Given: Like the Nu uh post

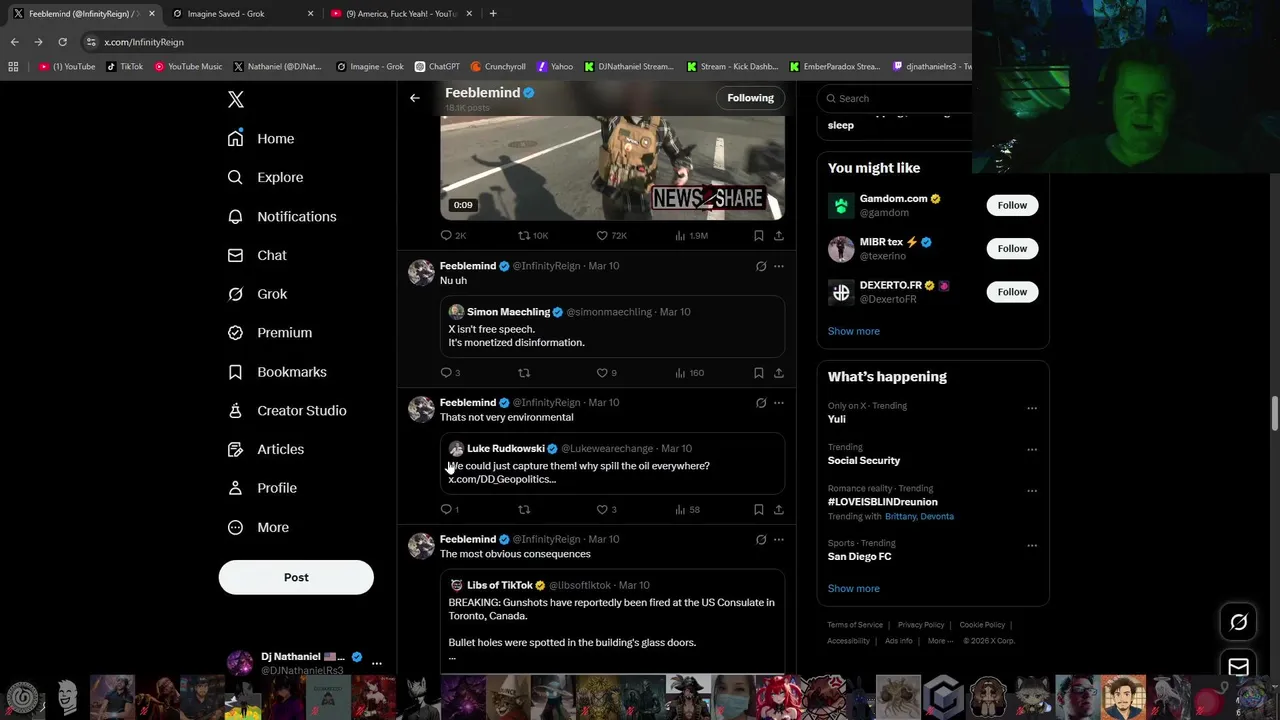Looking at the screenshot, I should pos(606,372).
